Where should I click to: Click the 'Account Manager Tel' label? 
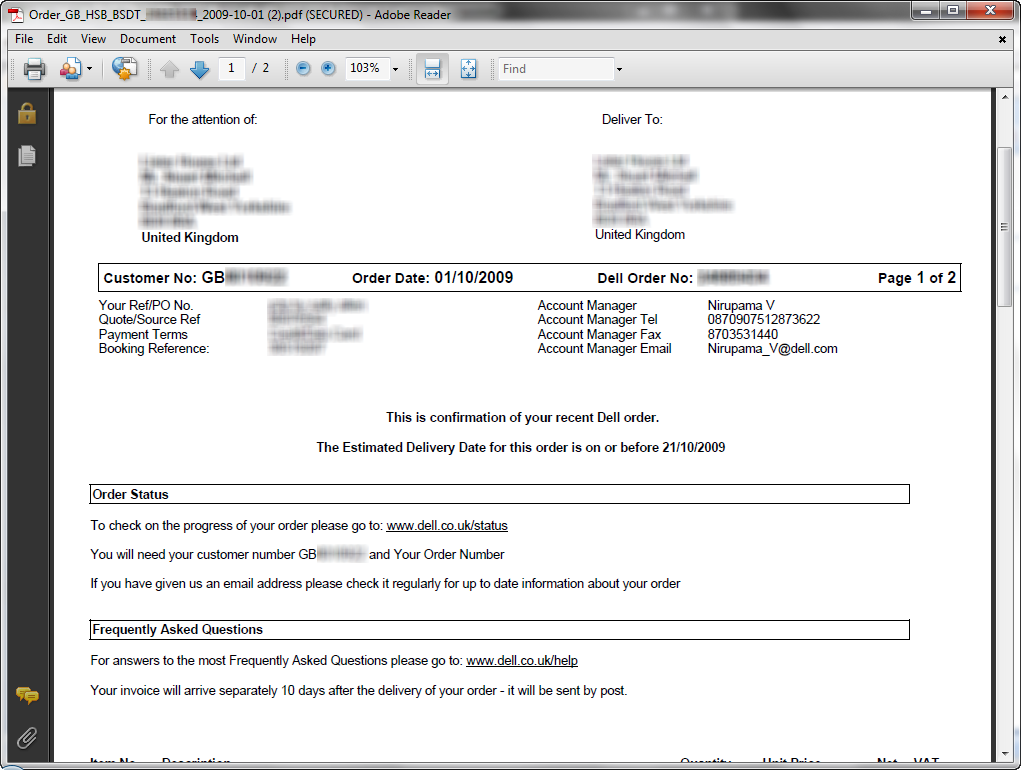tap(597, 320)
